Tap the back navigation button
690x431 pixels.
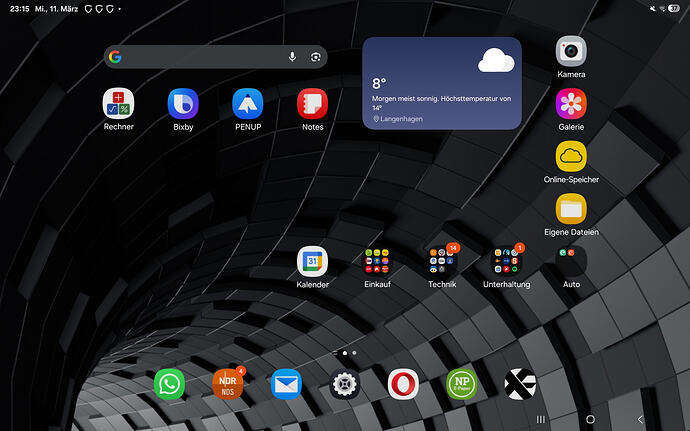point(640,419)
